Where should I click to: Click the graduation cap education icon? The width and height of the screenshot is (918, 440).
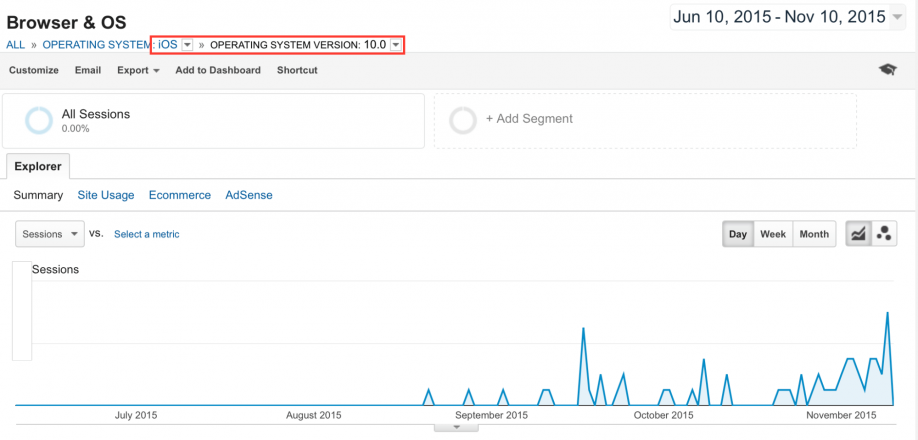(887, 70)
